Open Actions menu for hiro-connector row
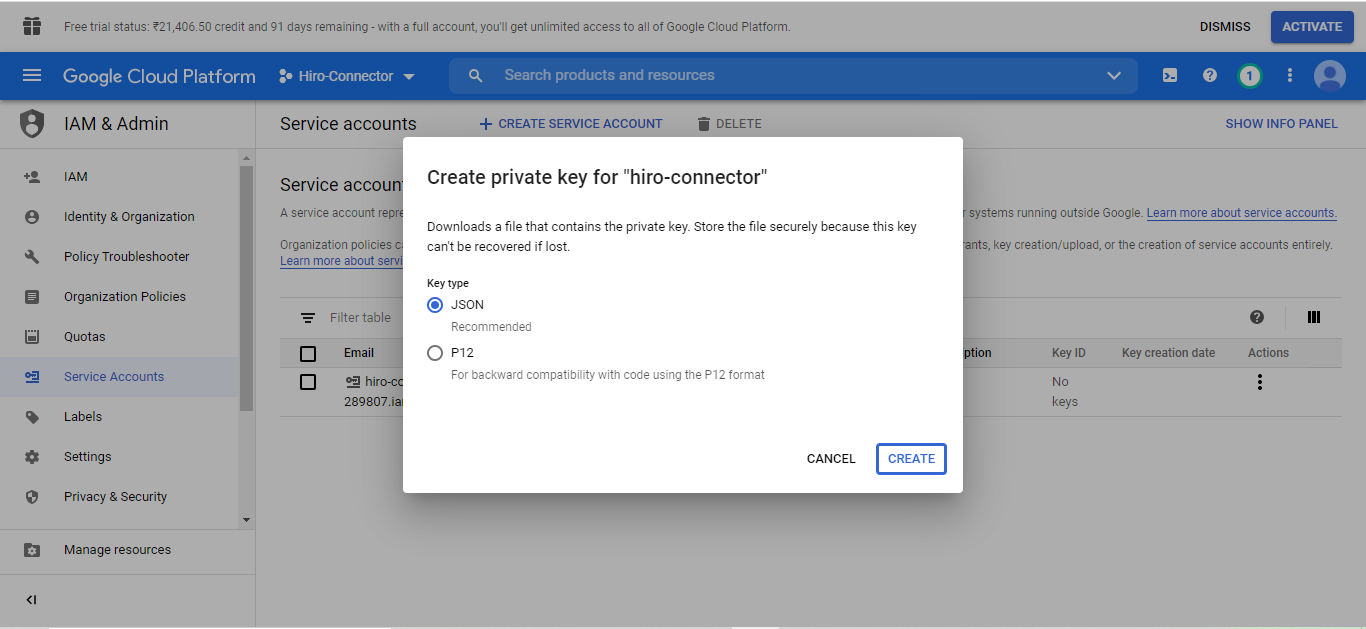 pyautogui.click(x=1260, y=382)
